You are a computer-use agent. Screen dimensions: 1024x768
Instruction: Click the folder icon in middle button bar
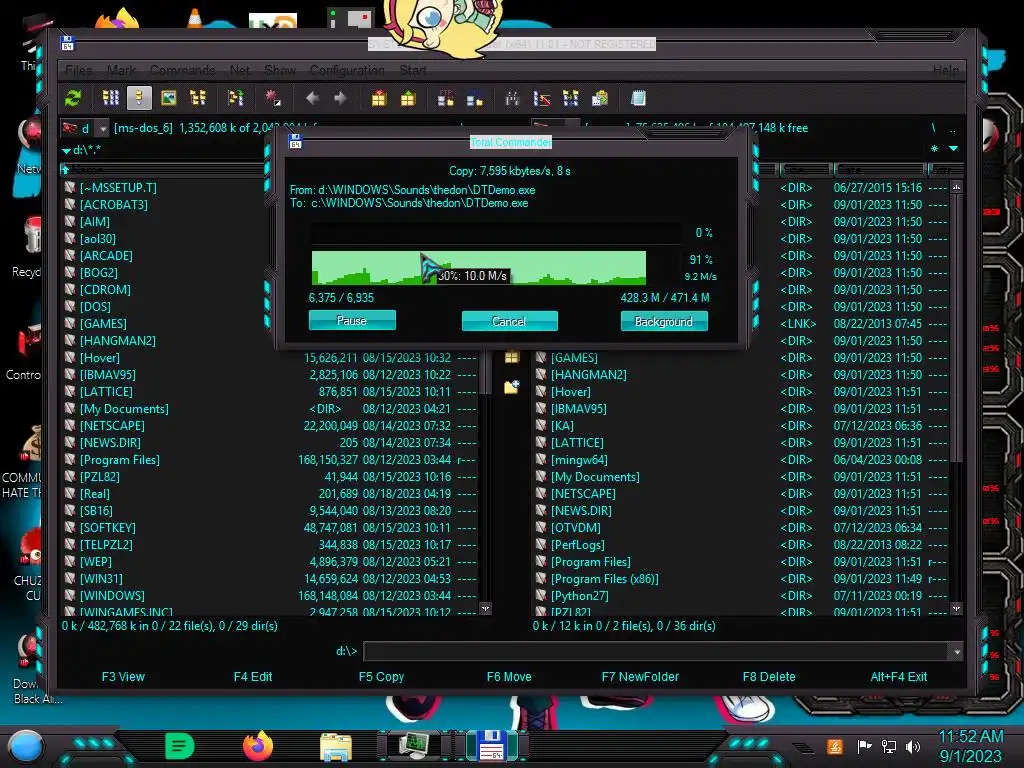[x=512, y=387]
